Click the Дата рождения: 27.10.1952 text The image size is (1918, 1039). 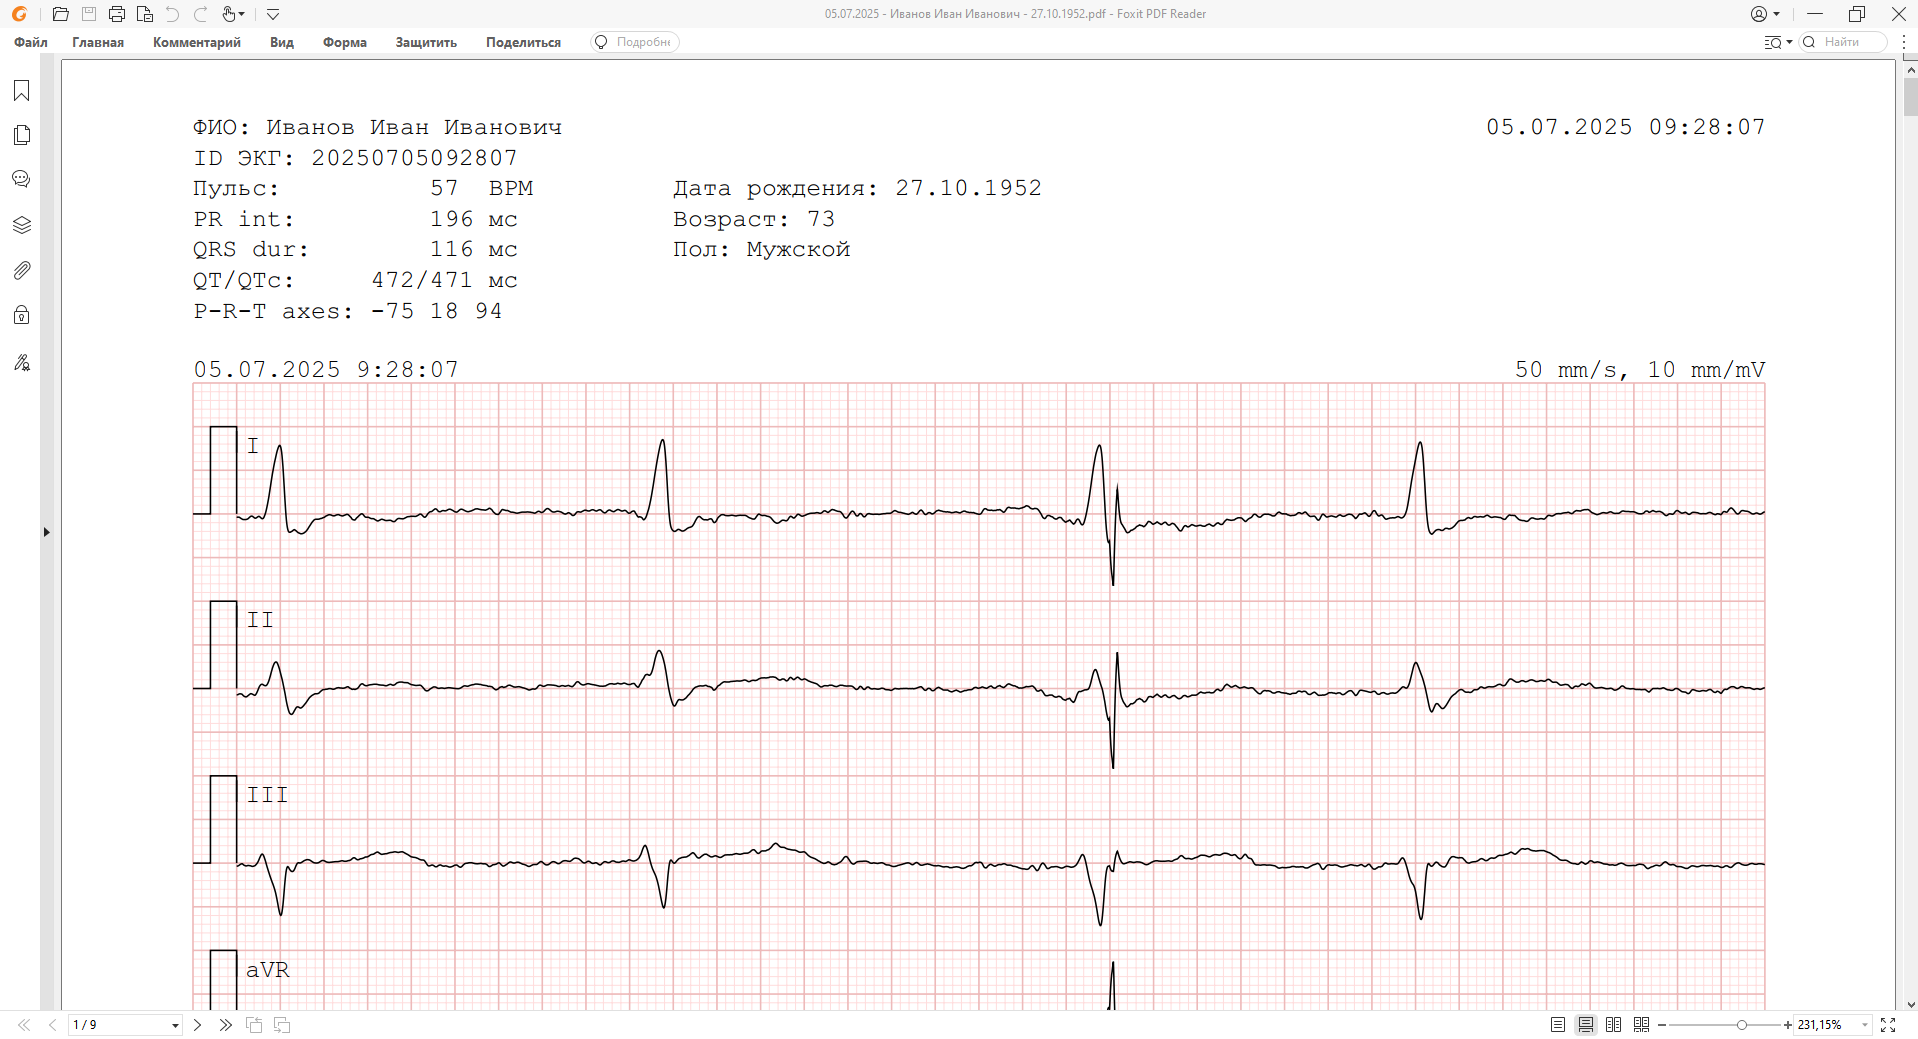(857, 188)
